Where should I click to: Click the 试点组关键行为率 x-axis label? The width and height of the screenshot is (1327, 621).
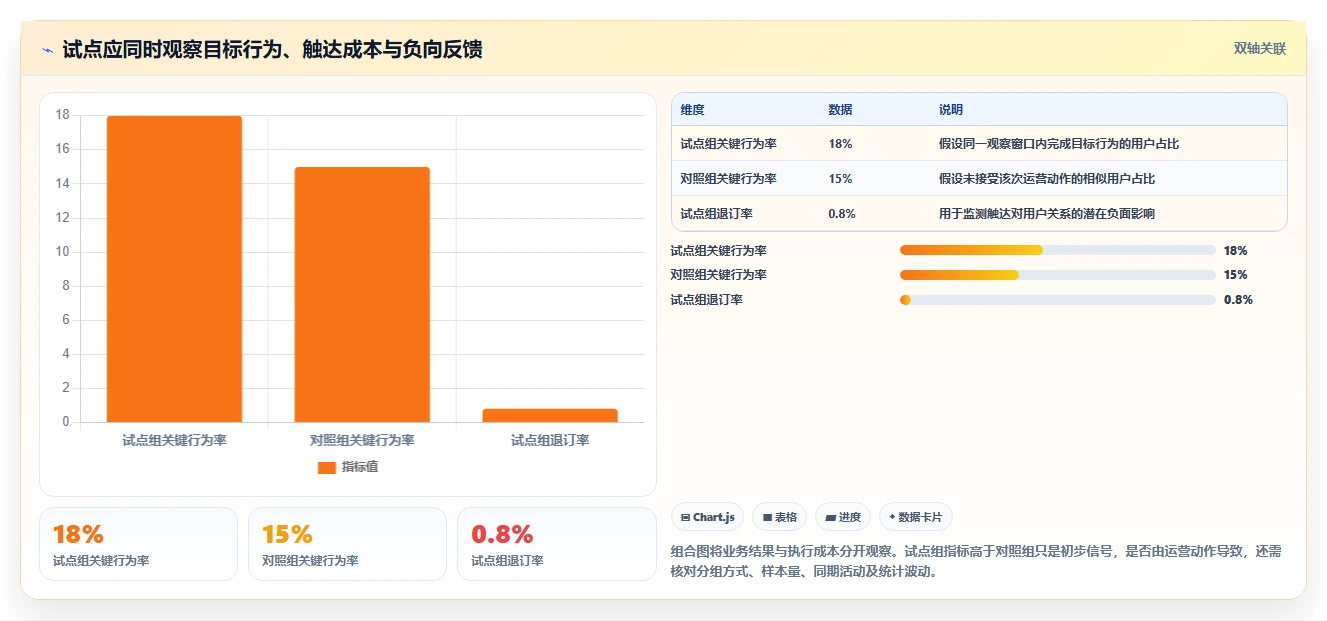click(174, 440)
